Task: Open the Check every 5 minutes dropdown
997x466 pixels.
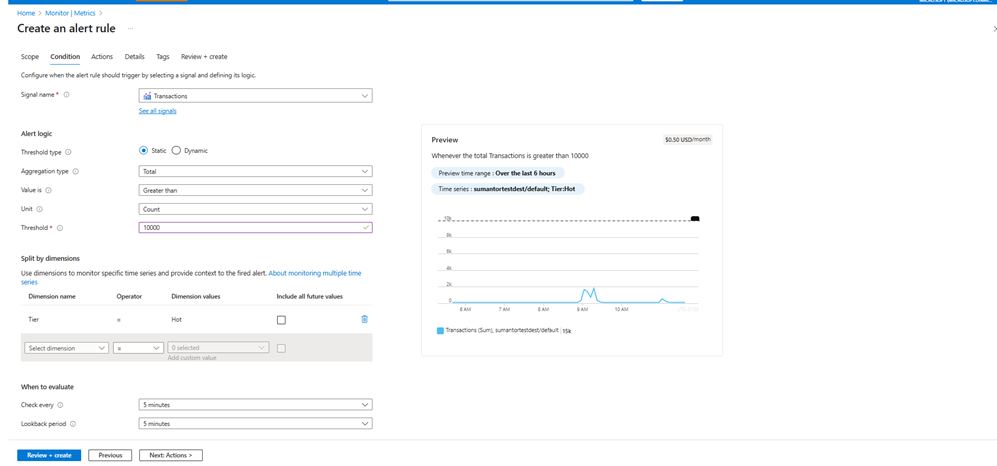Action: pos(255,404)
